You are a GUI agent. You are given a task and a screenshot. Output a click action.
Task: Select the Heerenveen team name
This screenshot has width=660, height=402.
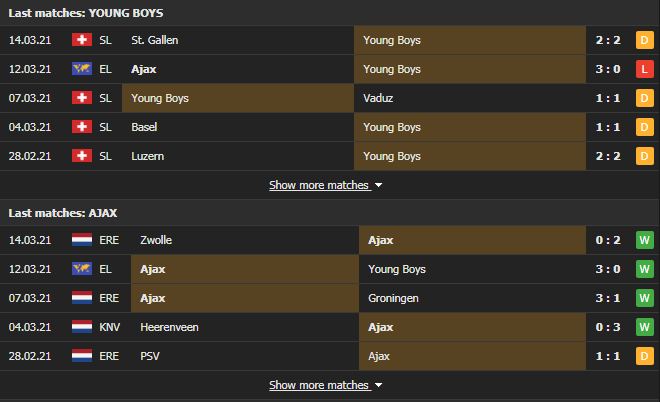click(169, 327)
